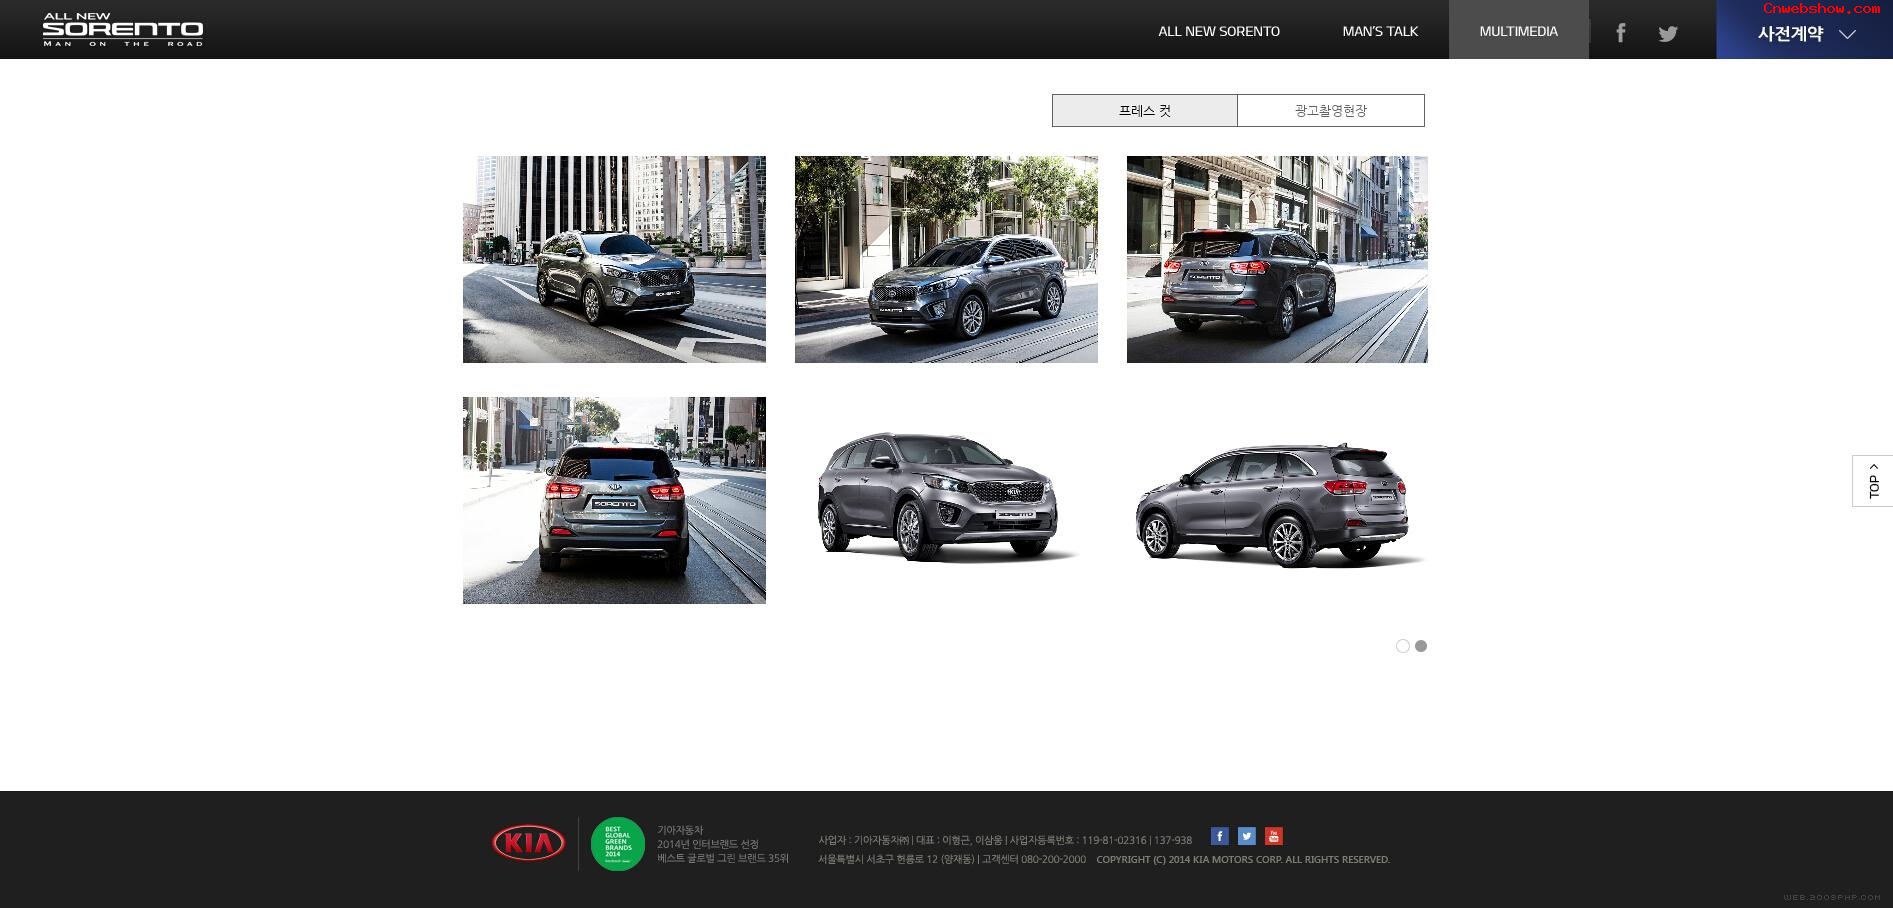Click the footer YouTube icon

tap(1273, 836)
